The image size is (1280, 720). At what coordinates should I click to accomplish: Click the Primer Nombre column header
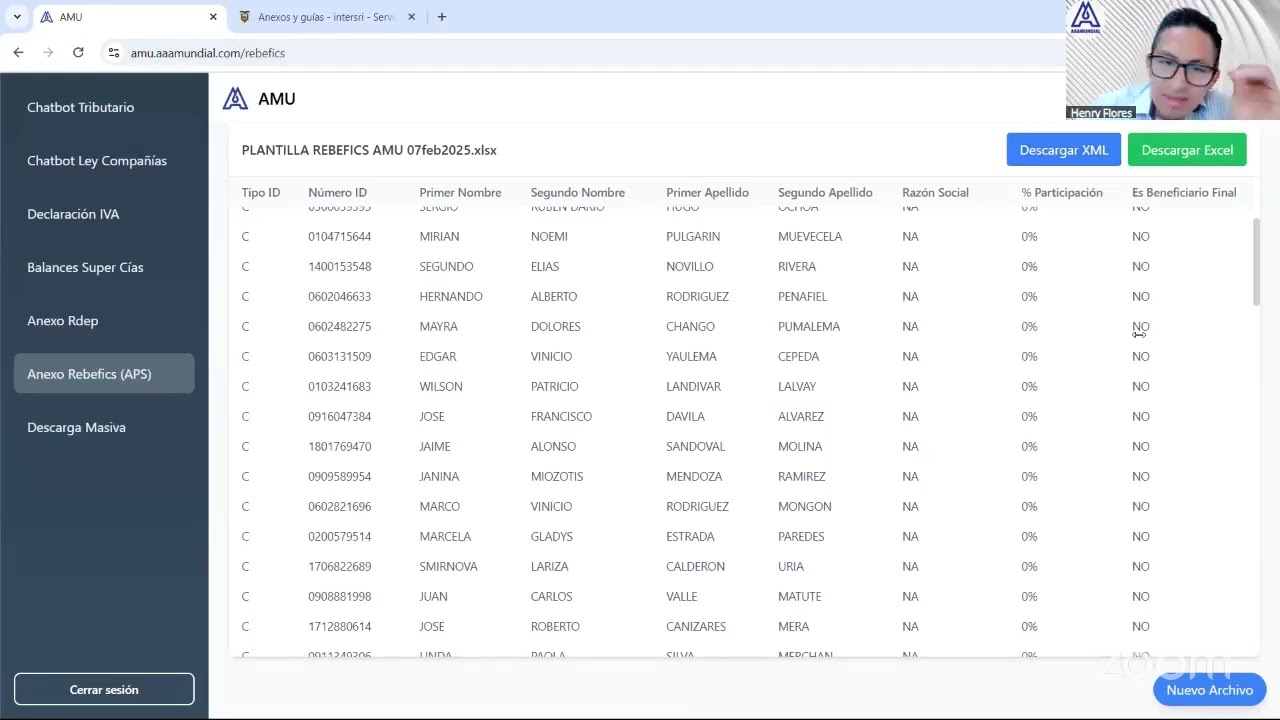tap(460, 192)
